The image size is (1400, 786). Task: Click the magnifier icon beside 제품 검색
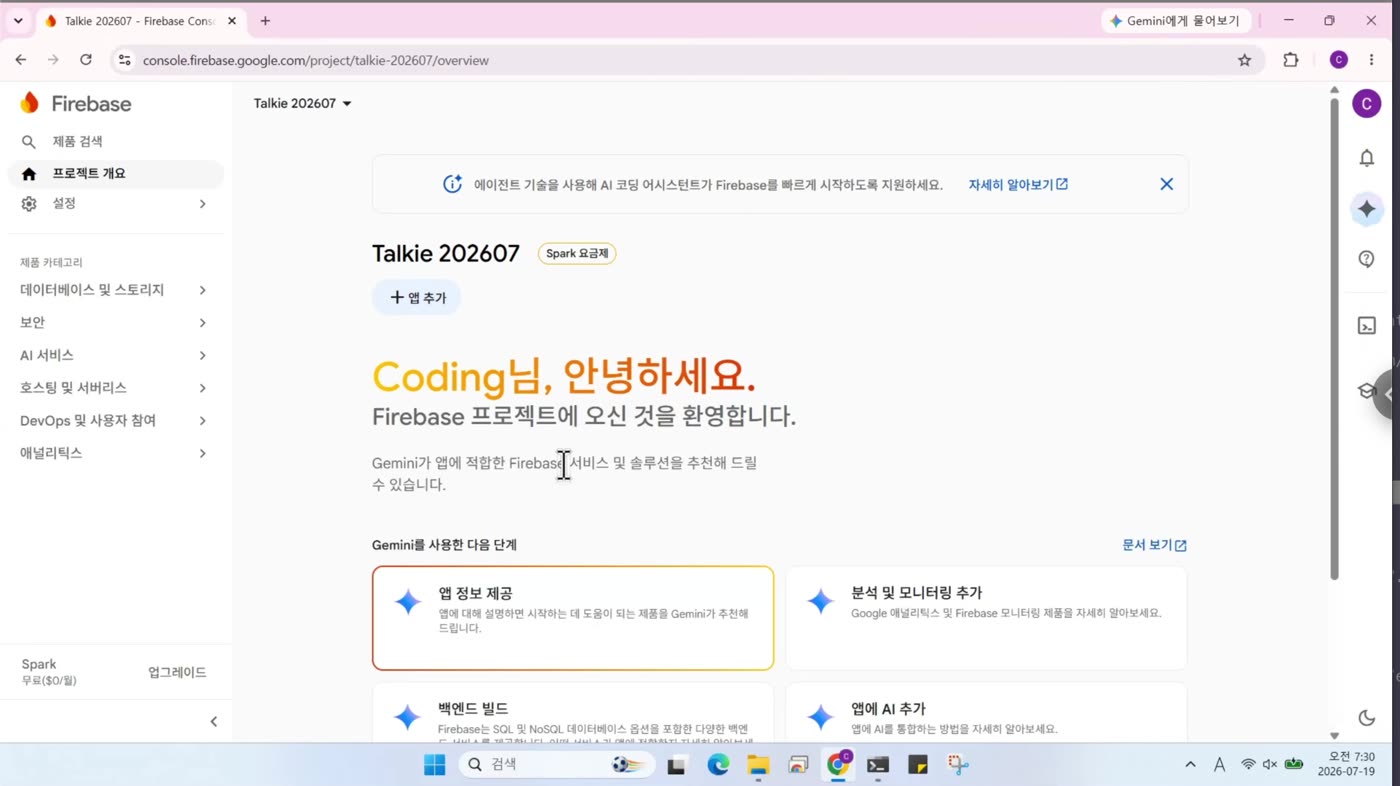pyautogui.click(x=29, y=142)
